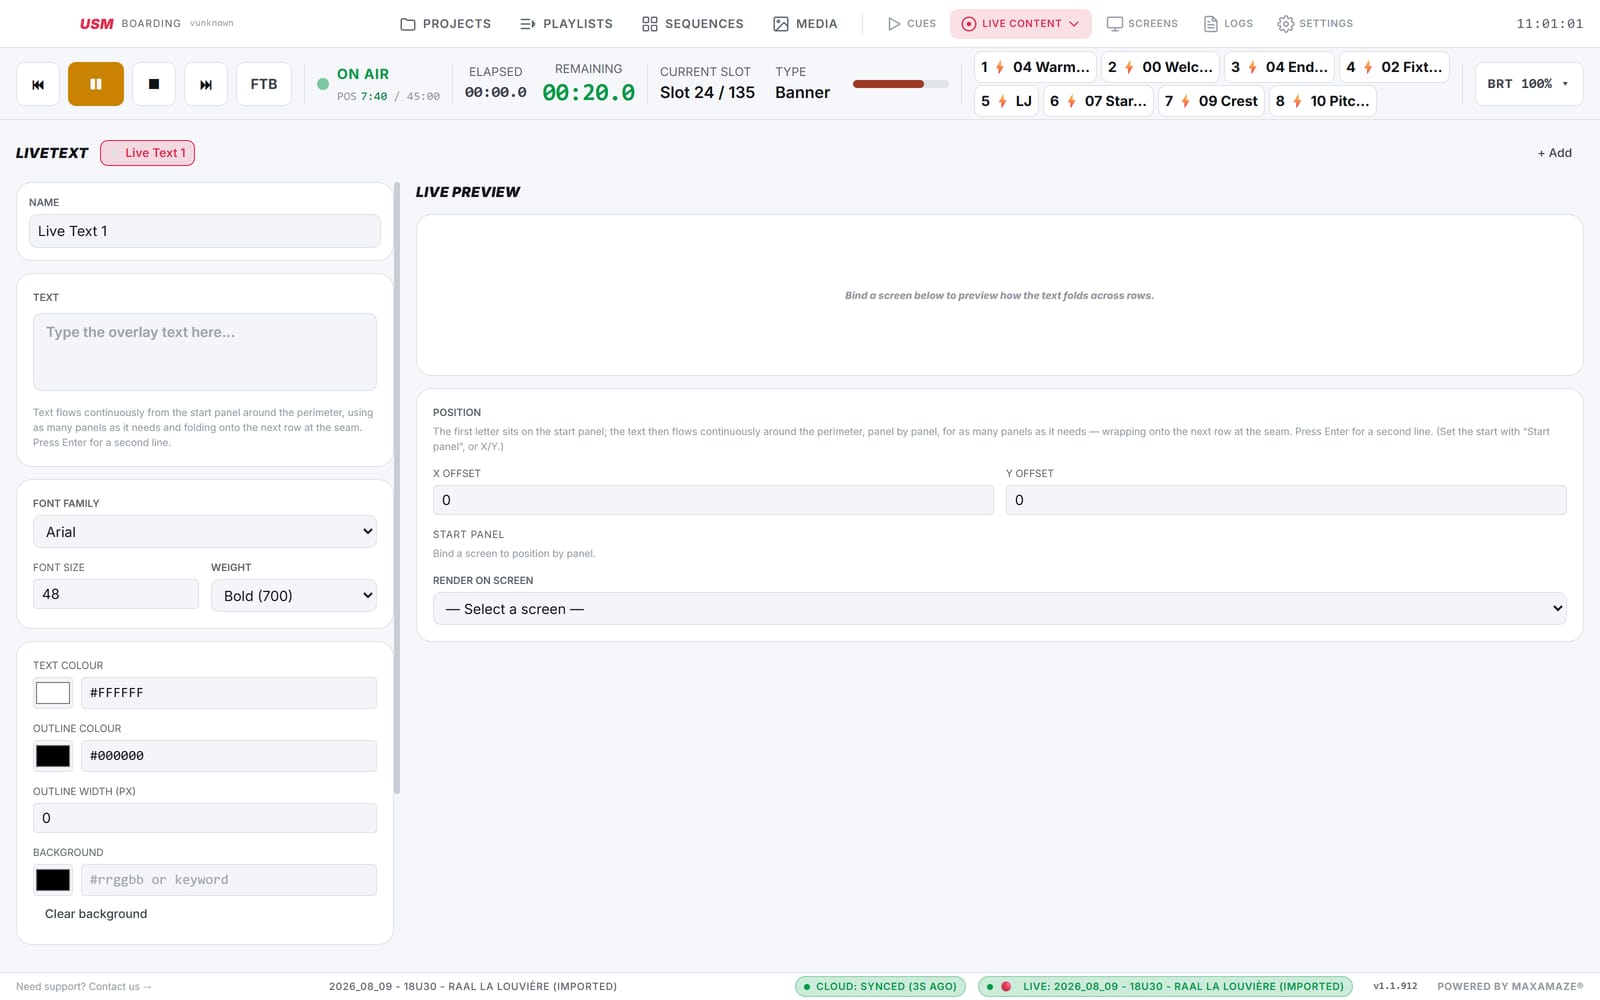Trigger cue 5 'LJ'
1600x1000 pixels.
(1006, 101)
